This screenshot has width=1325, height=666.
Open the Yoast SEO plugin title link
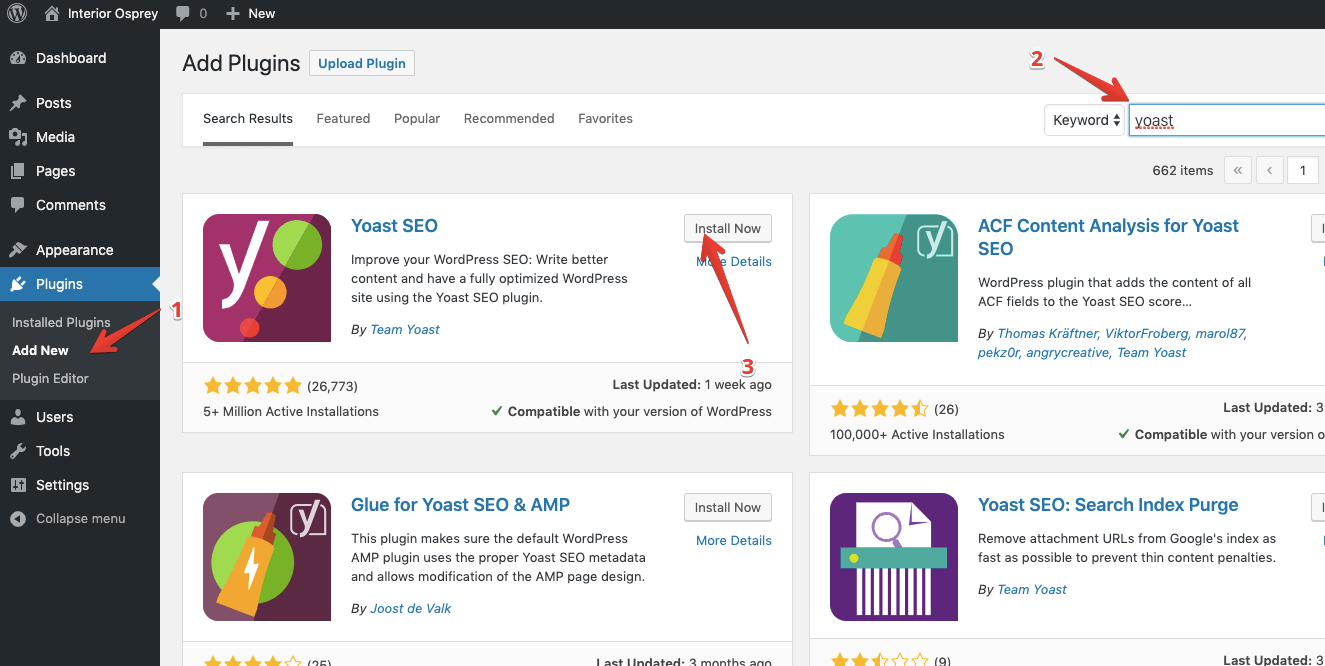point(394,226)
